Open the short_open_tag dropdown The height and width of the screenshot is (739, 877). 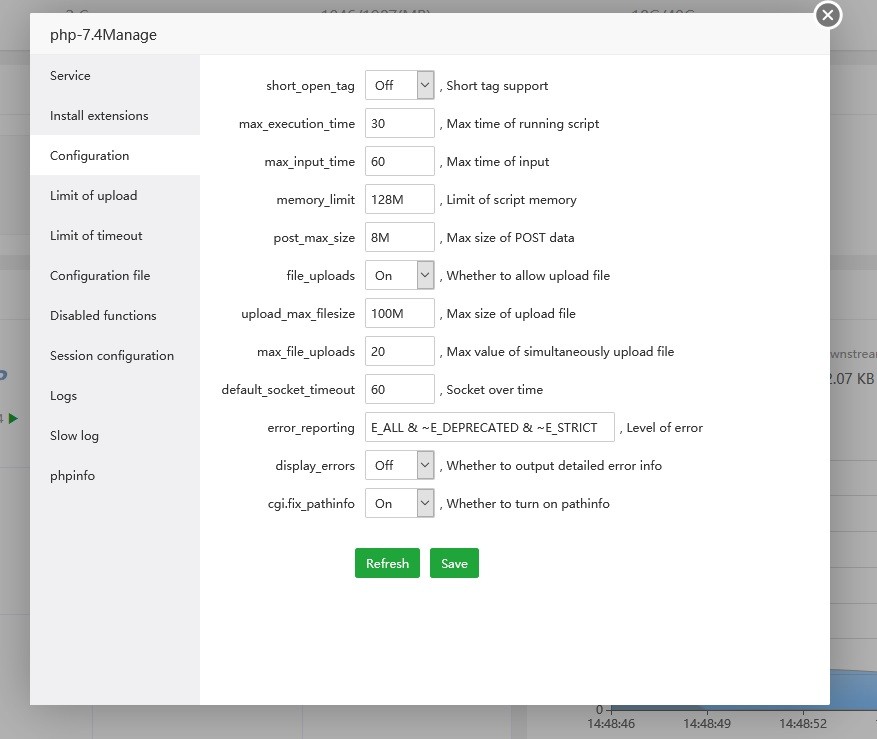click(x=399, y=86)
